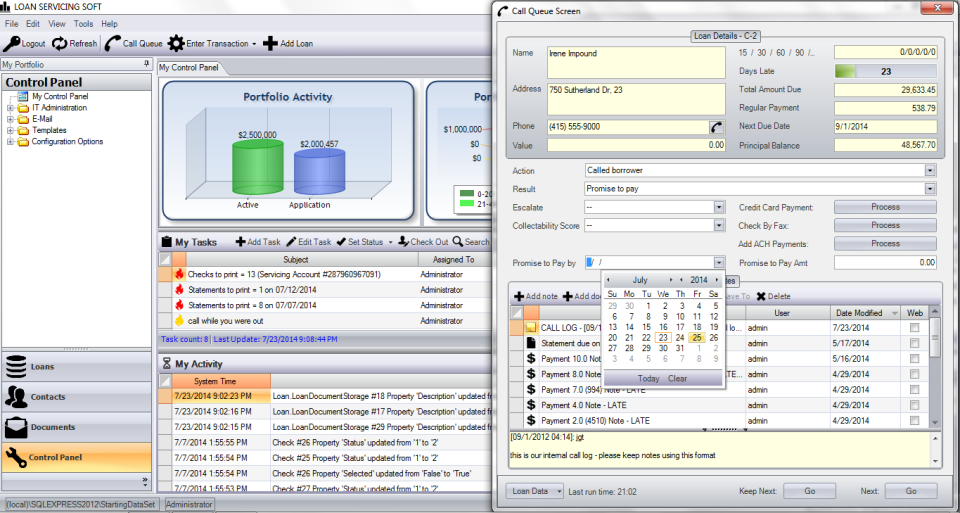
Task: Tick Web checkbox for Payment 7.0 row
Action: (914, 389)
